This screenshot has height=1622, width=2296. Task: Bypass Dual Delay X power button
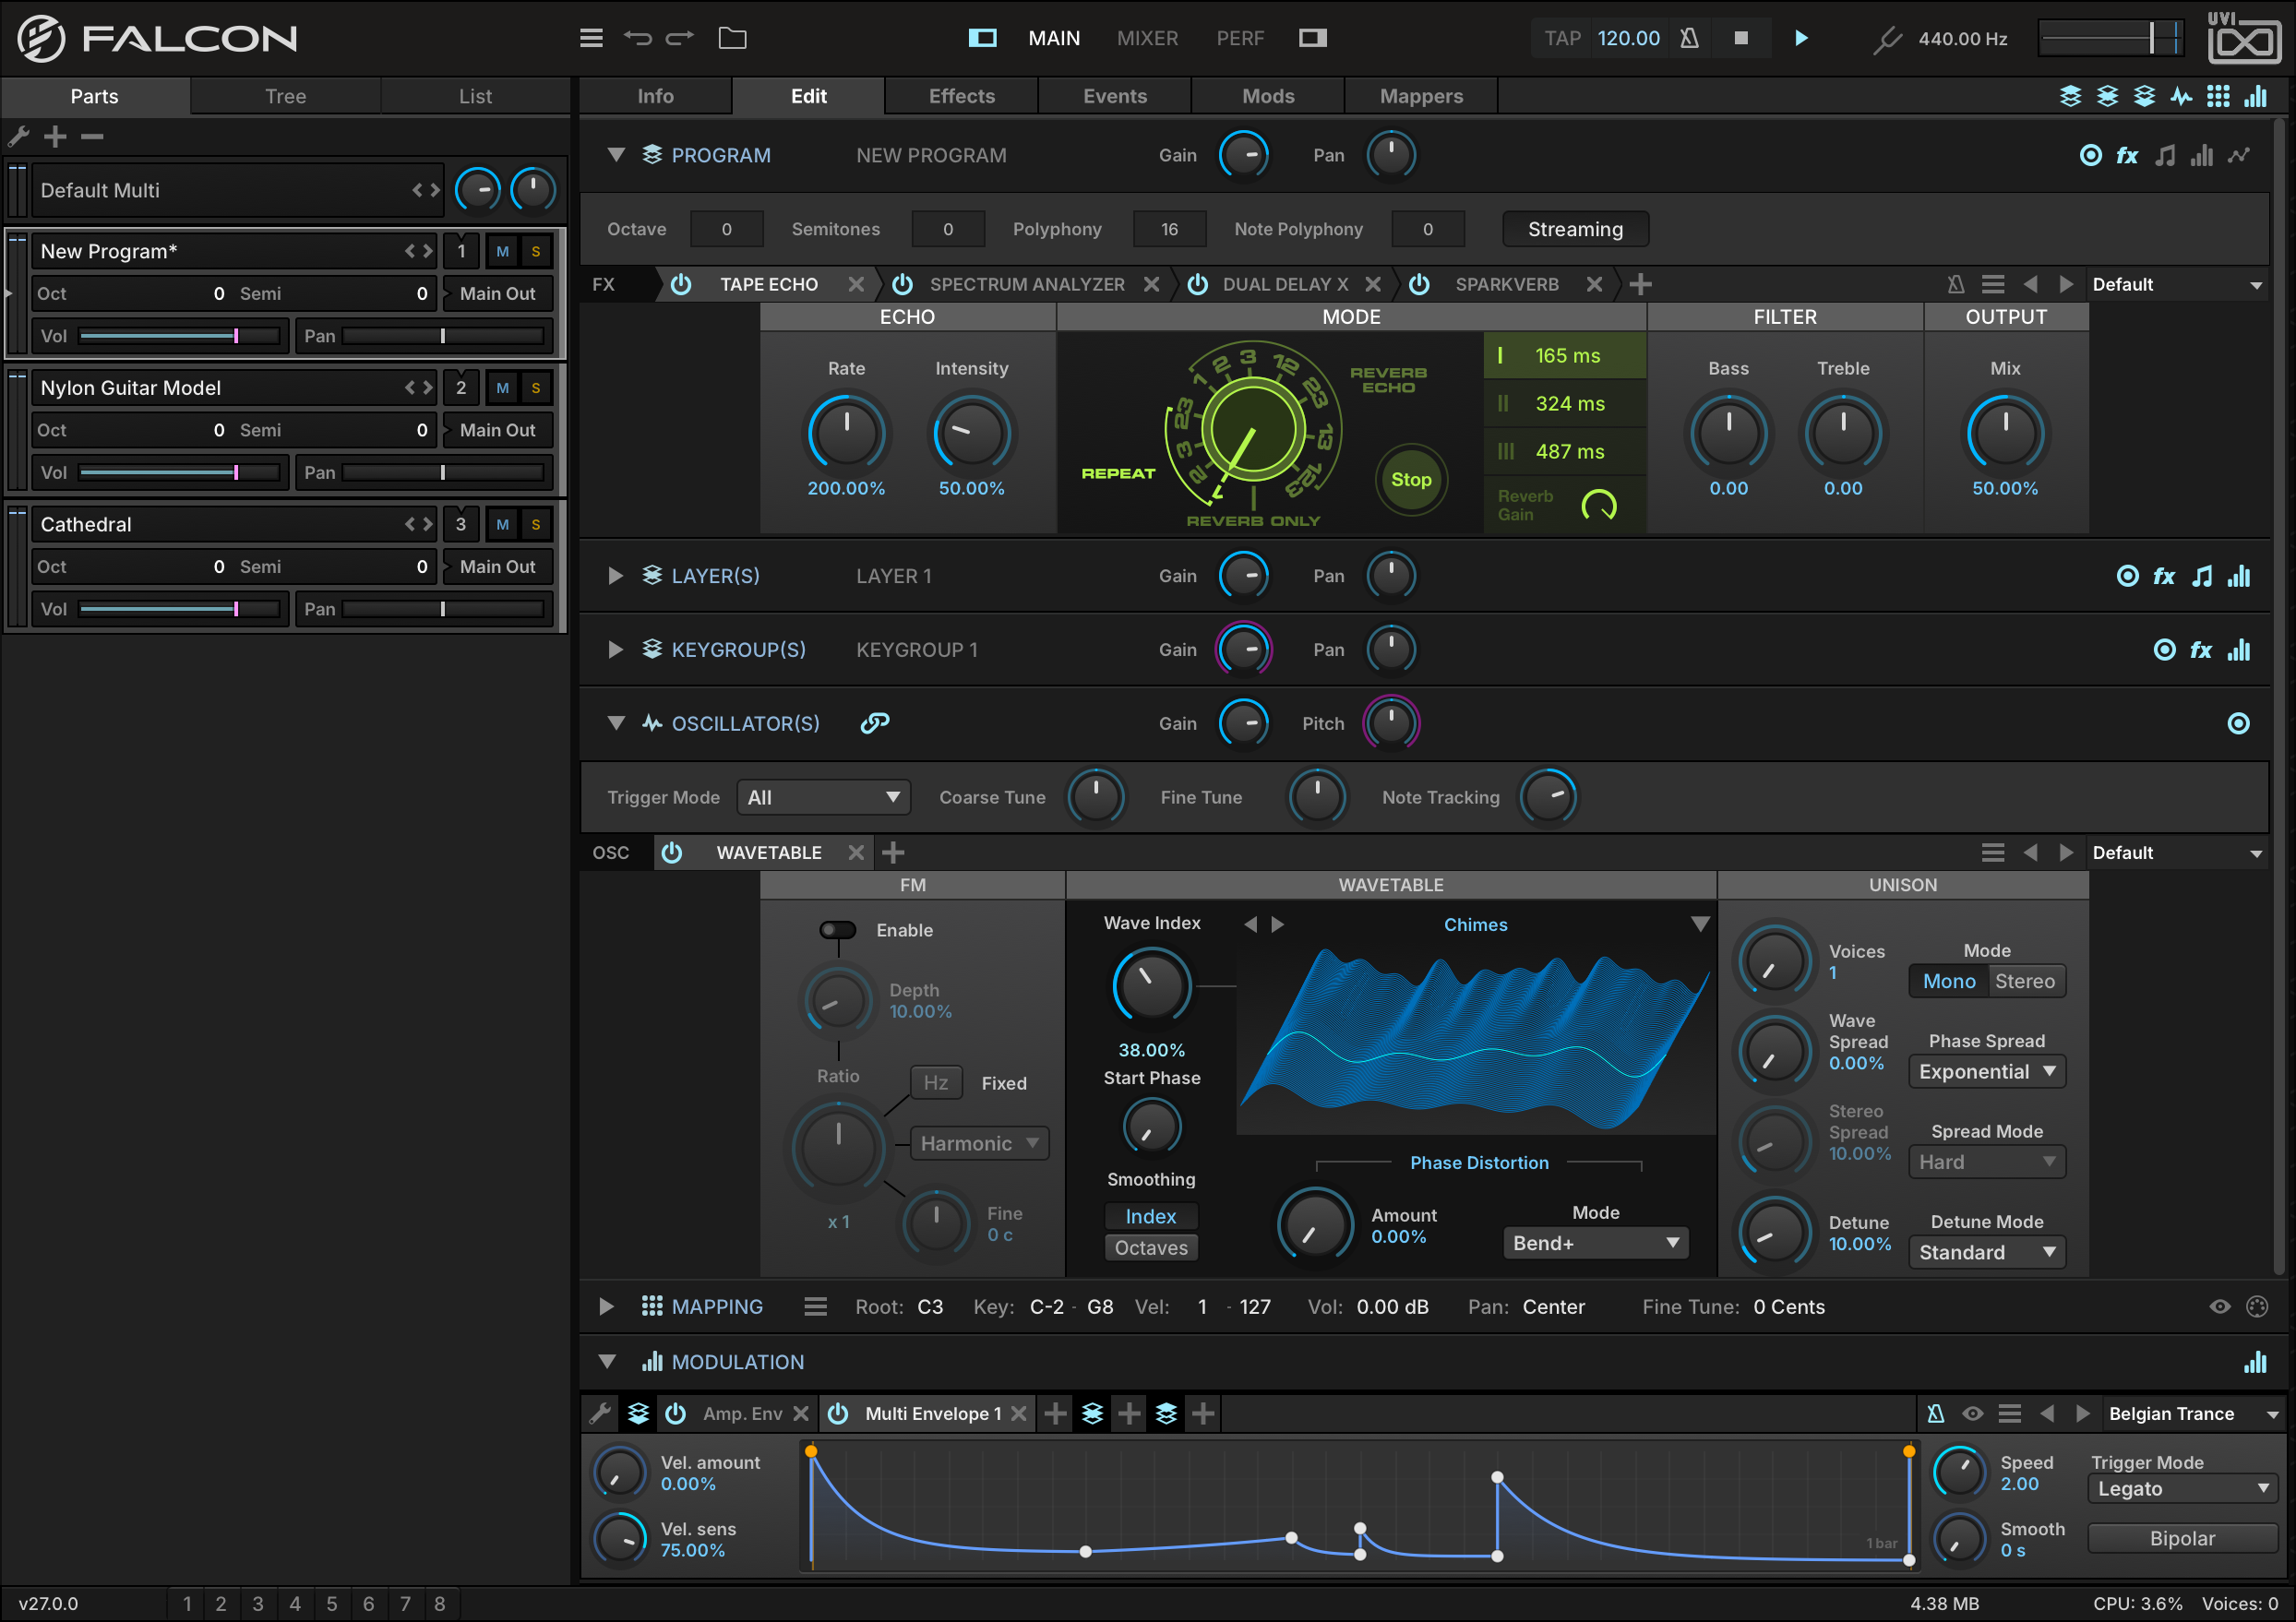pyautogui.click(x=1197, y=285)
